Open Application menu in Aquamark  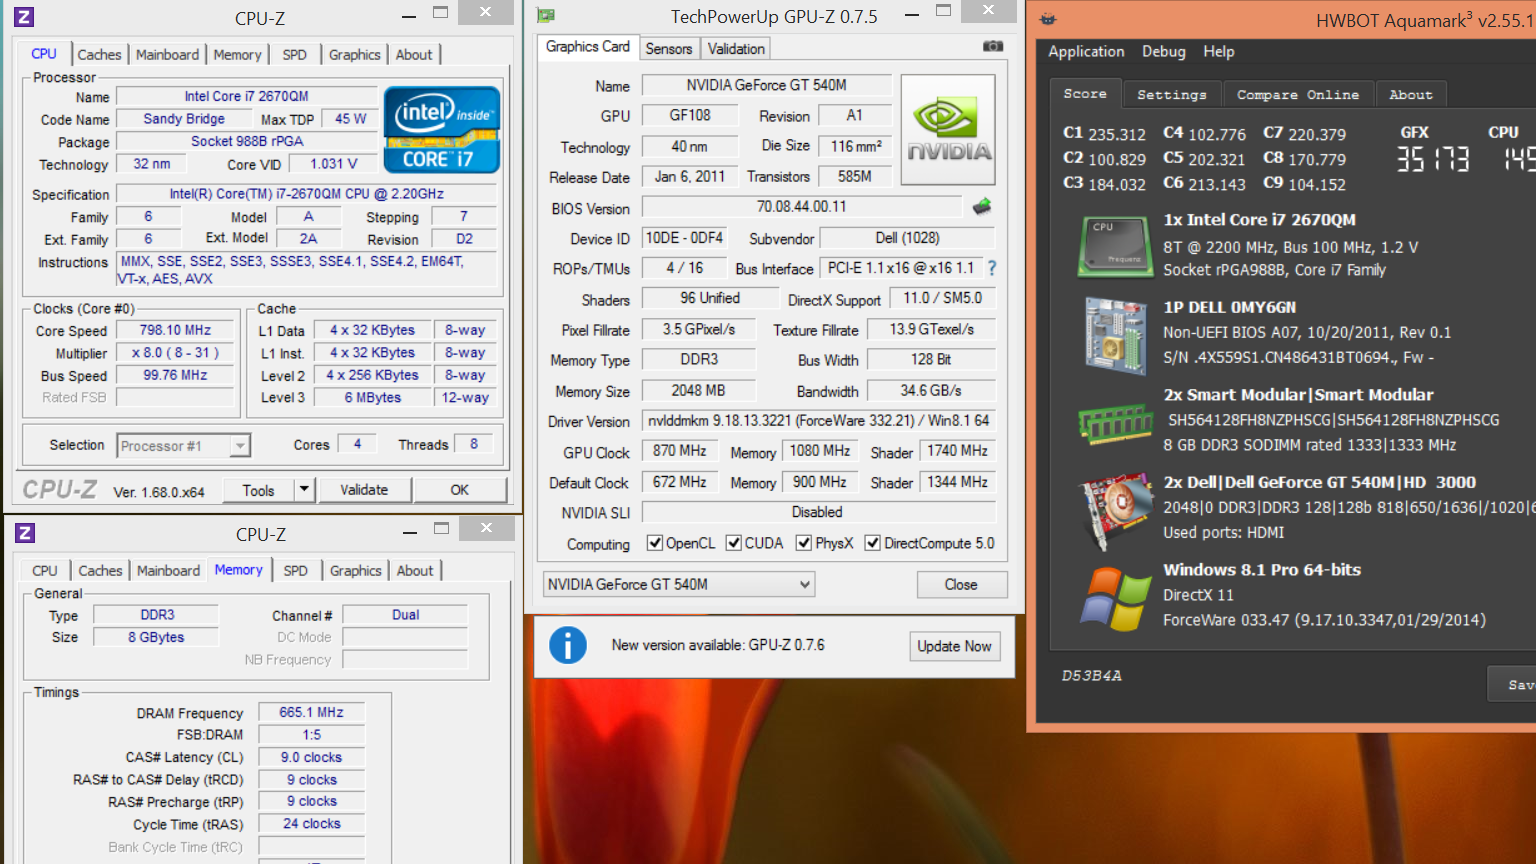(x=1086, y=51)
